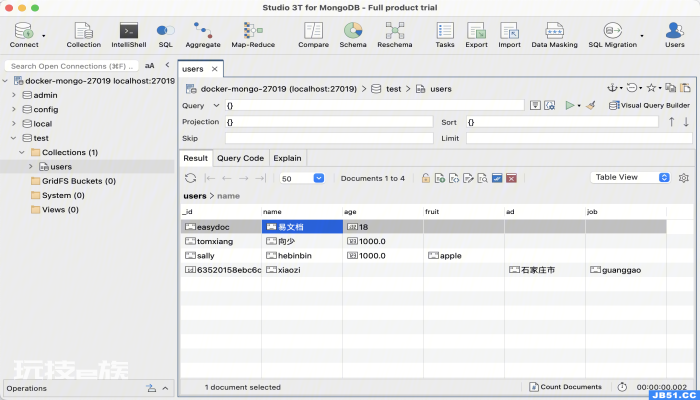Open SQL Migration tool
The width and height of the screenshot is (700, 400).
coord(612,35)
